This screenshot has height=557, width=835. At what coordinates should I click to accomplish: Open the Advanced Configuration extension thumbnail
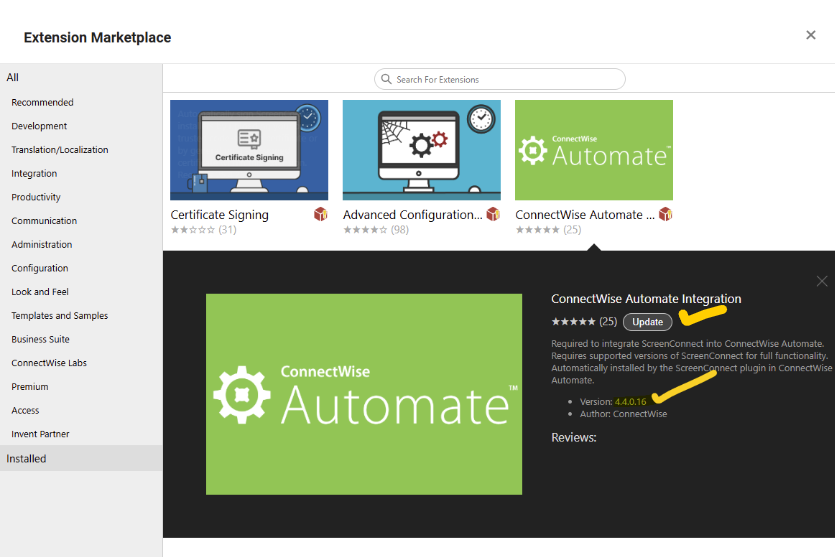click(422, 150)
